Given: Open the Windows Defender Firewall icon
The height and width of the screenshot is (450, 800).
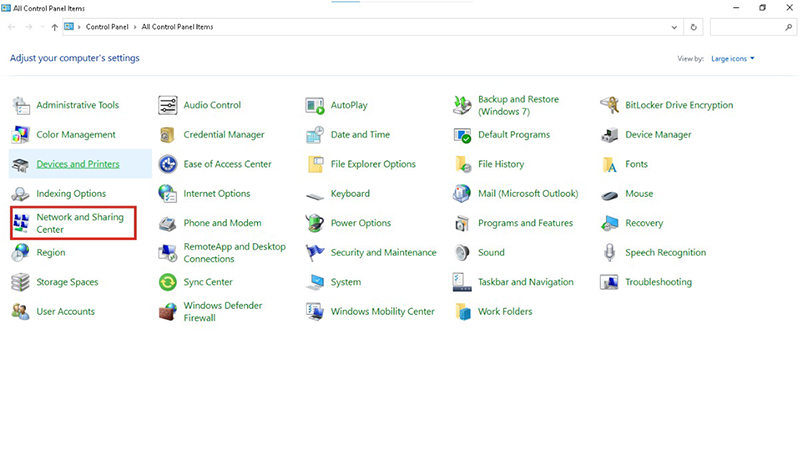Looking at the screenshot, I should (x=167, y=312).
